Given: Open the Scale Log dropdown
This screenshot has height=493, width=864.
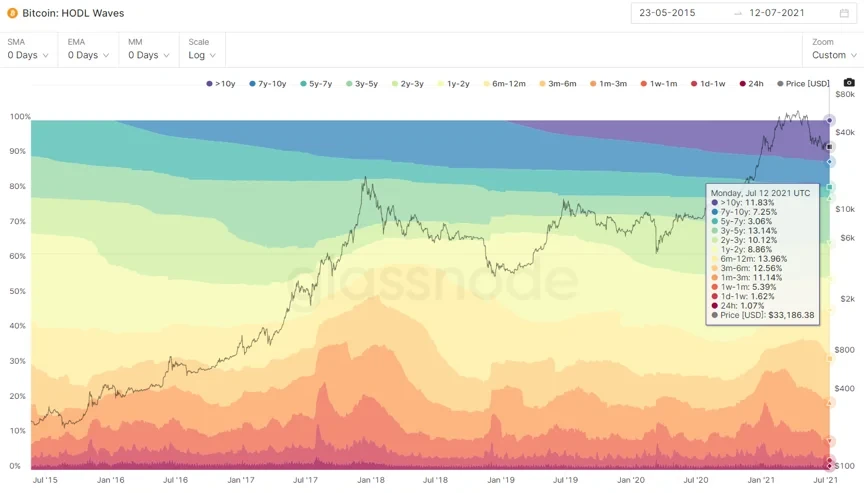Looking at the screenshot, I should tap(202, 55).
